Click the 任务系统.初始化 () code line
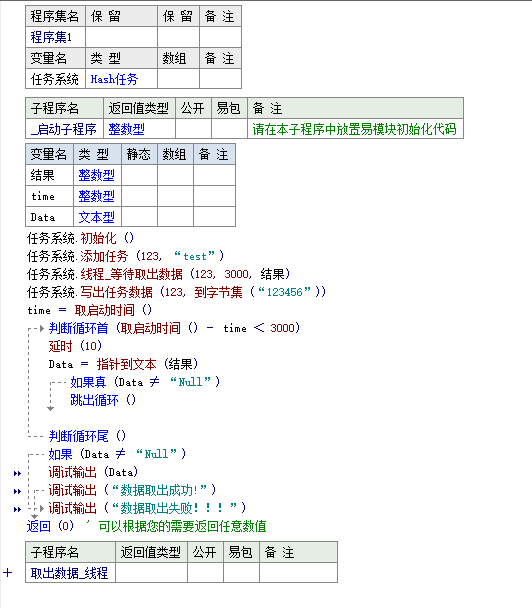 (x=80, y=238)
